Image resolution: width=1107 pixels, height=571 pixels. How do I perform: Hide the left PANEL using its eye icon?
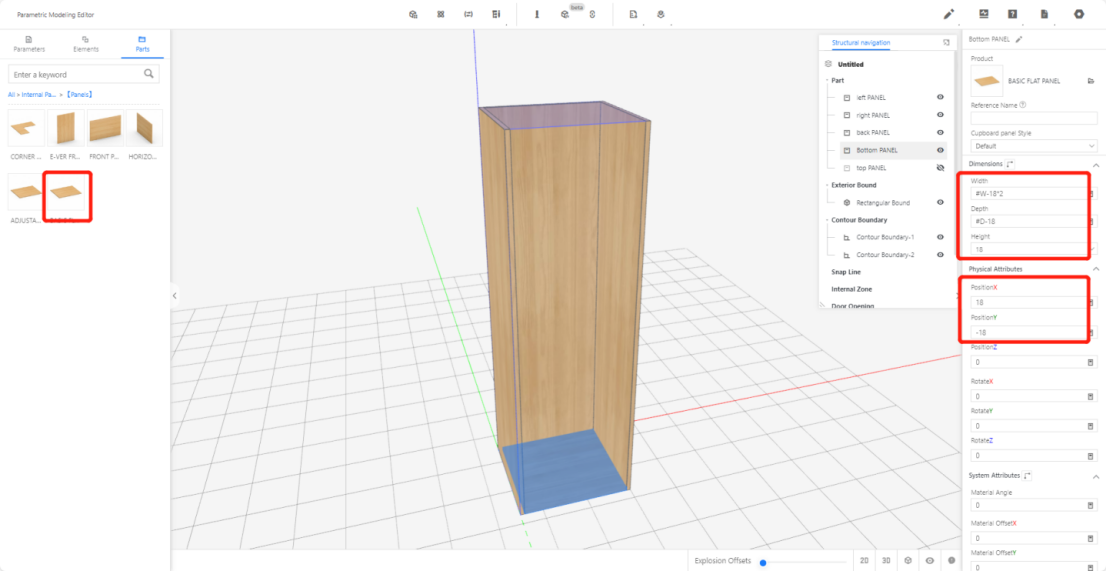[x=940, y=98]
